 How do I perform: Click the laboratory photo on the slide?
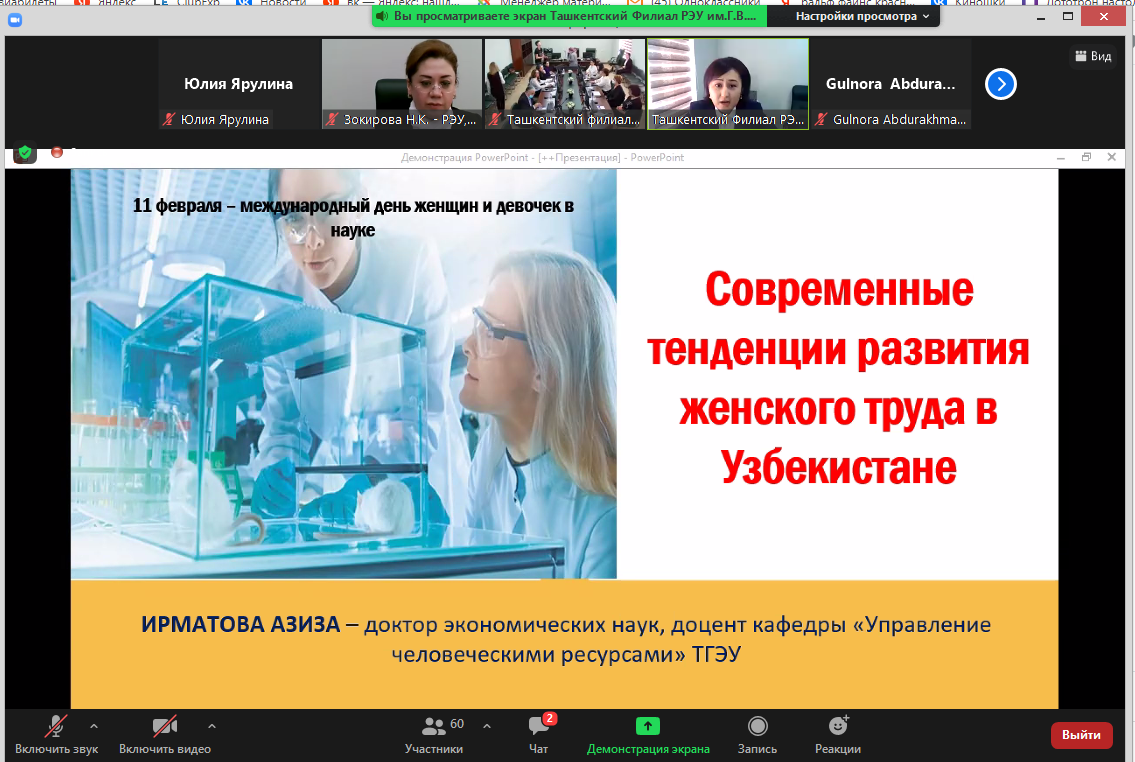coord(344,374)
